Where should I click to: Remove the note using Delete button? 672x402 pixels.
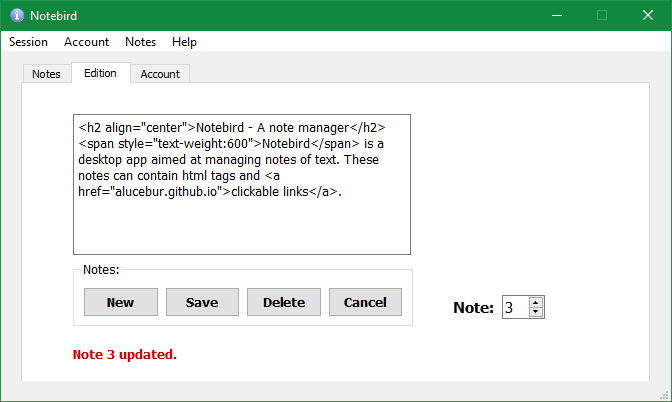284,302
